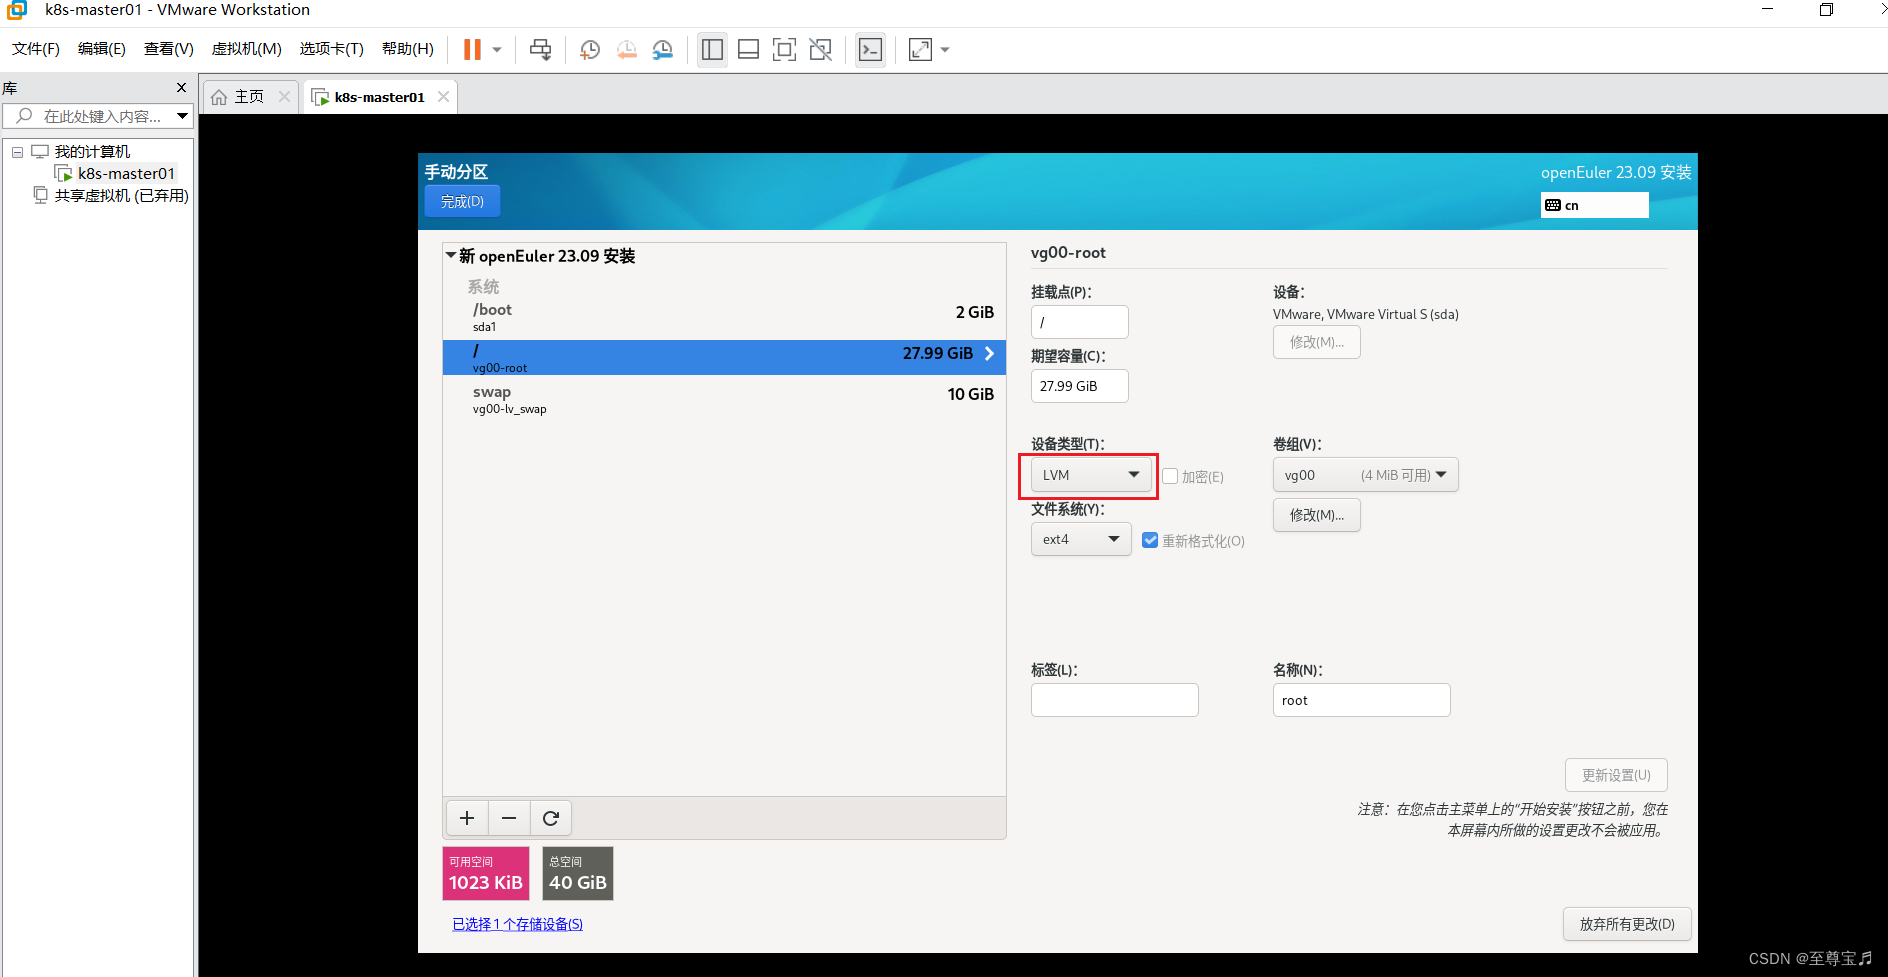Revert the VM to its snapshot
The image size is (1888, 977).
click(x=627, y=48)
